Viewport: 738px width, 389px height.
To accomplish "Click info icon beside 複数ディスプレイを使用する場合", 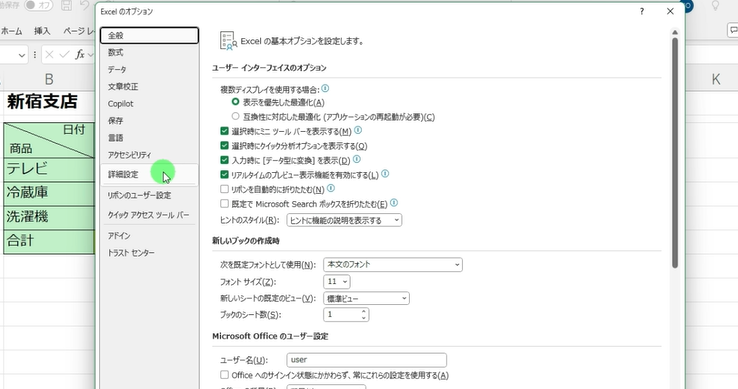I will pos(325,89).
